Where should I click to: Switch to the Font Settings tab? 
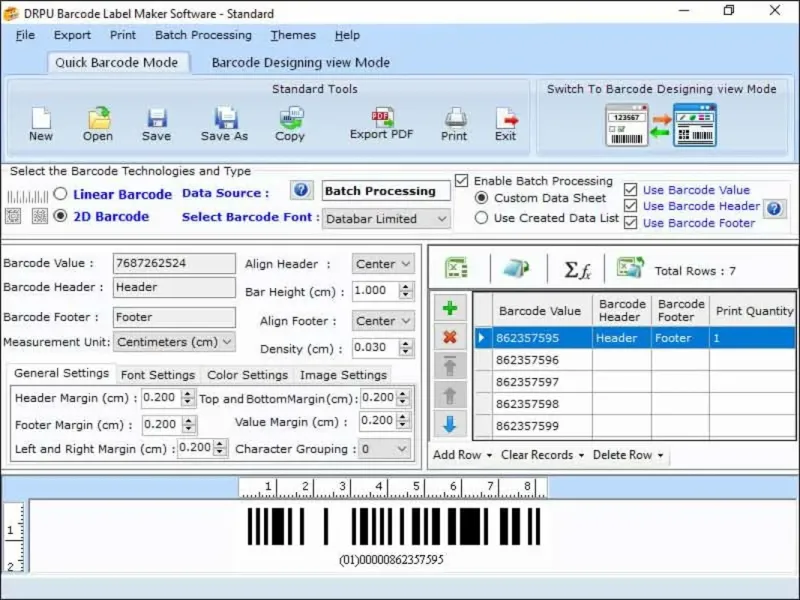[x=158, y=375]
